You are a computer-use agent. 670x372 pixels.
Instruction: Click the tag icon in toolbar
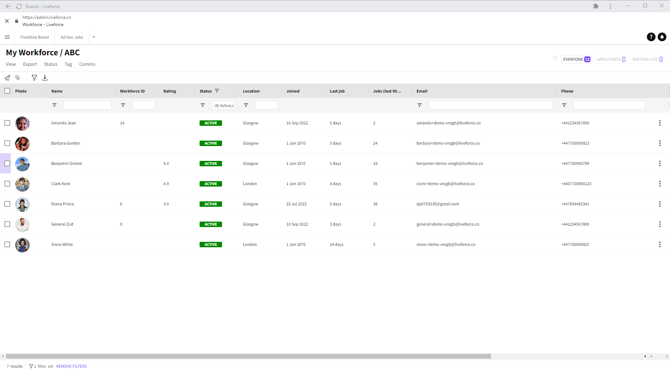[18, 78]
